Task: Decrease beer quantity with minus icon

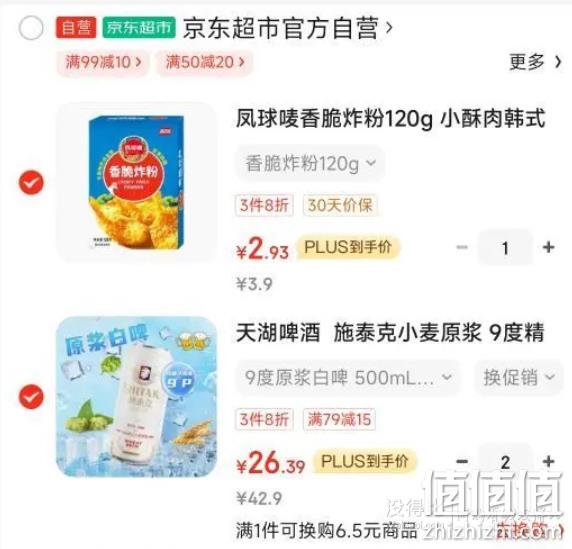Action: tap(462, 461)
